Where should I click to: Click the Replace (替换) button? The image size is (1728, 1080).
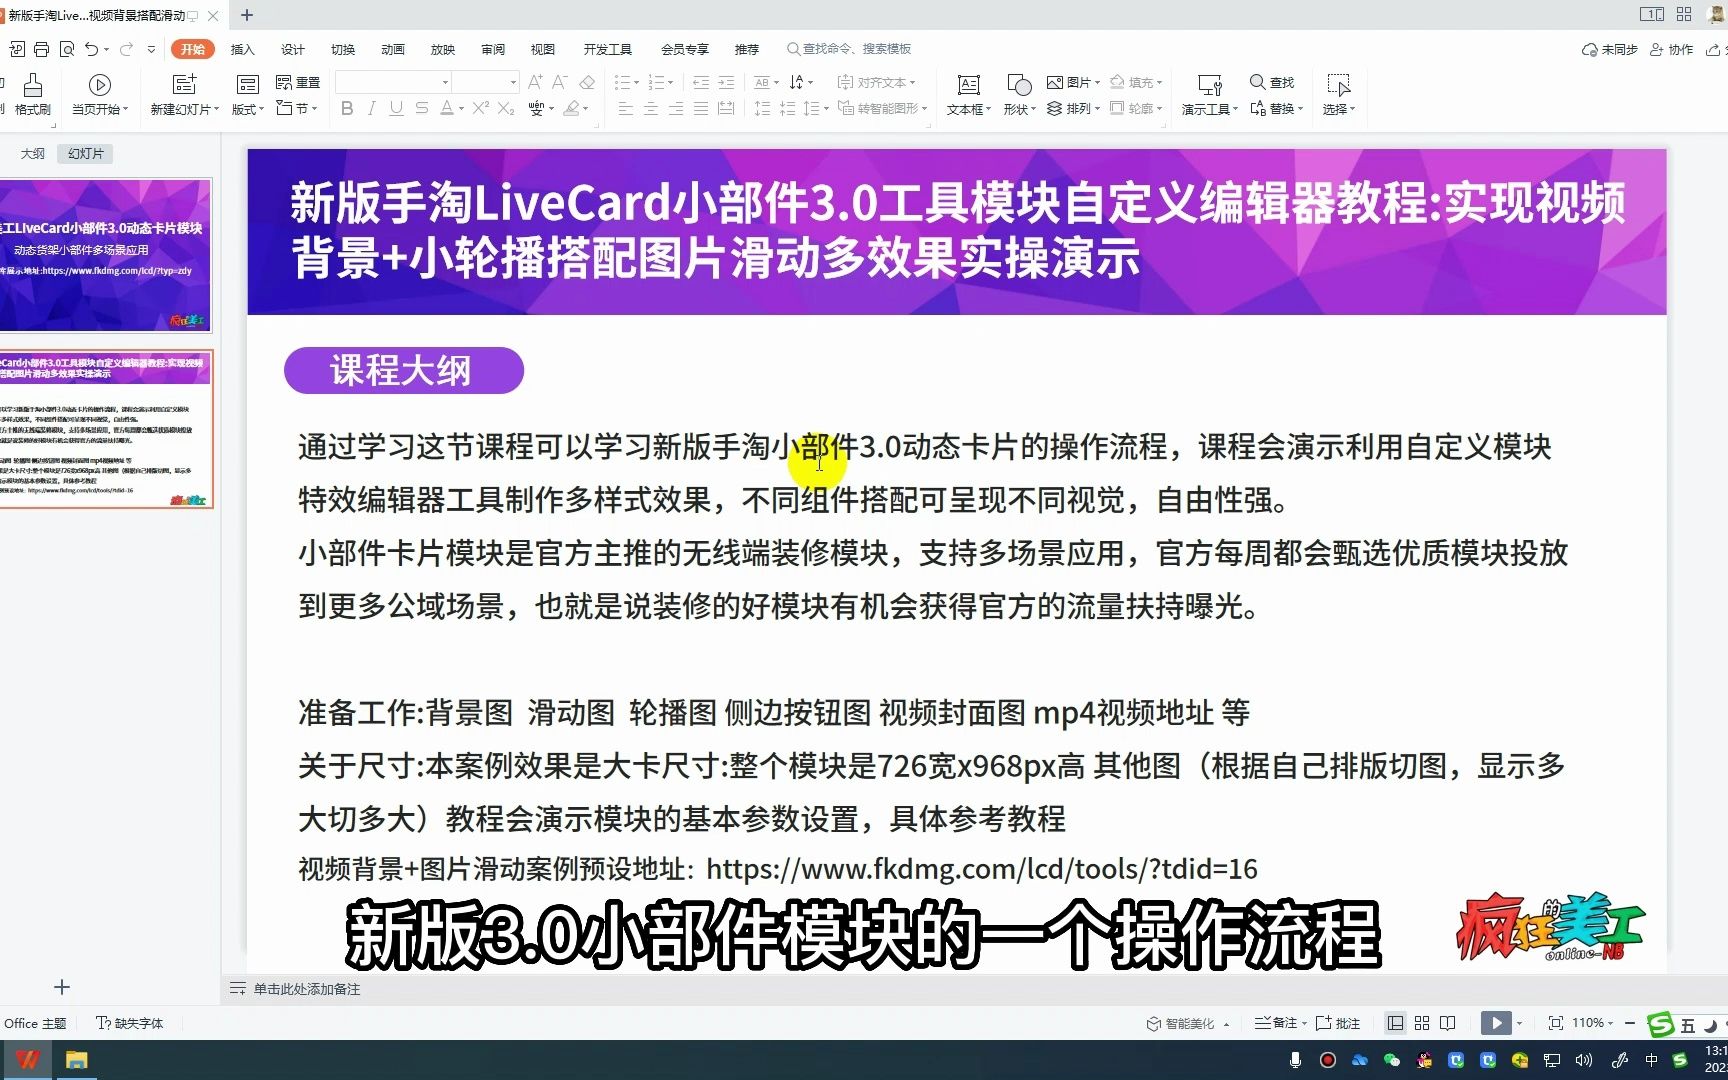pos(1276,108)
